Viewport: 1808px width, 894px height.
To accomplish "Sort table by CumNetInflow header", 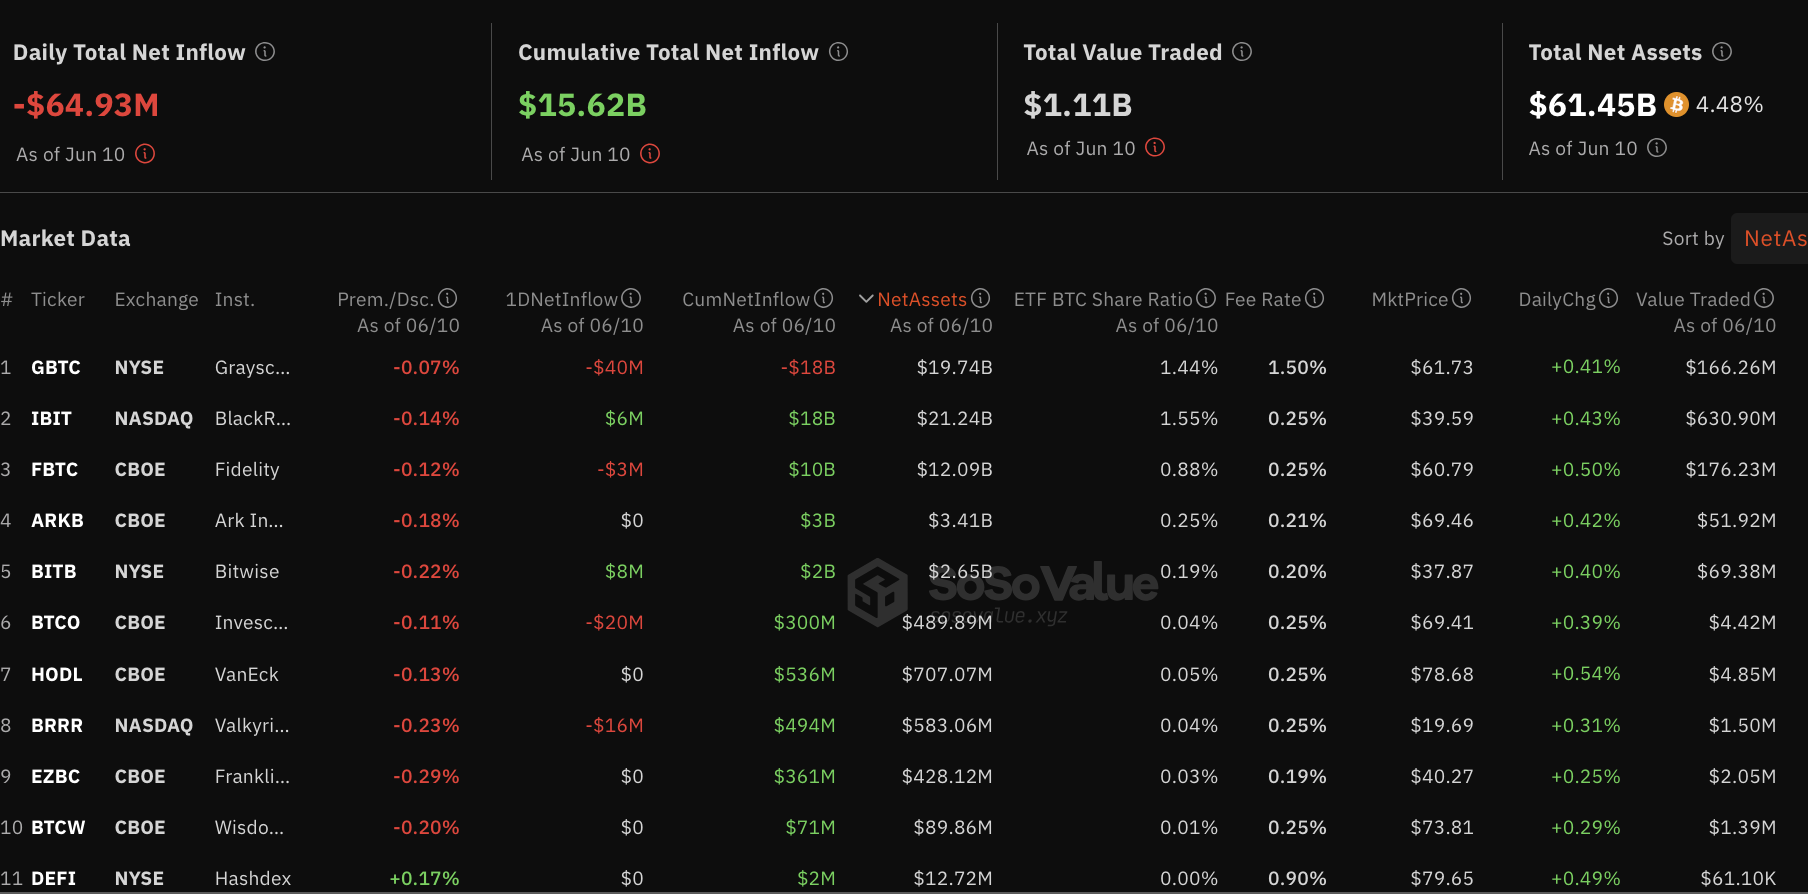I will (x=746, y=299).
